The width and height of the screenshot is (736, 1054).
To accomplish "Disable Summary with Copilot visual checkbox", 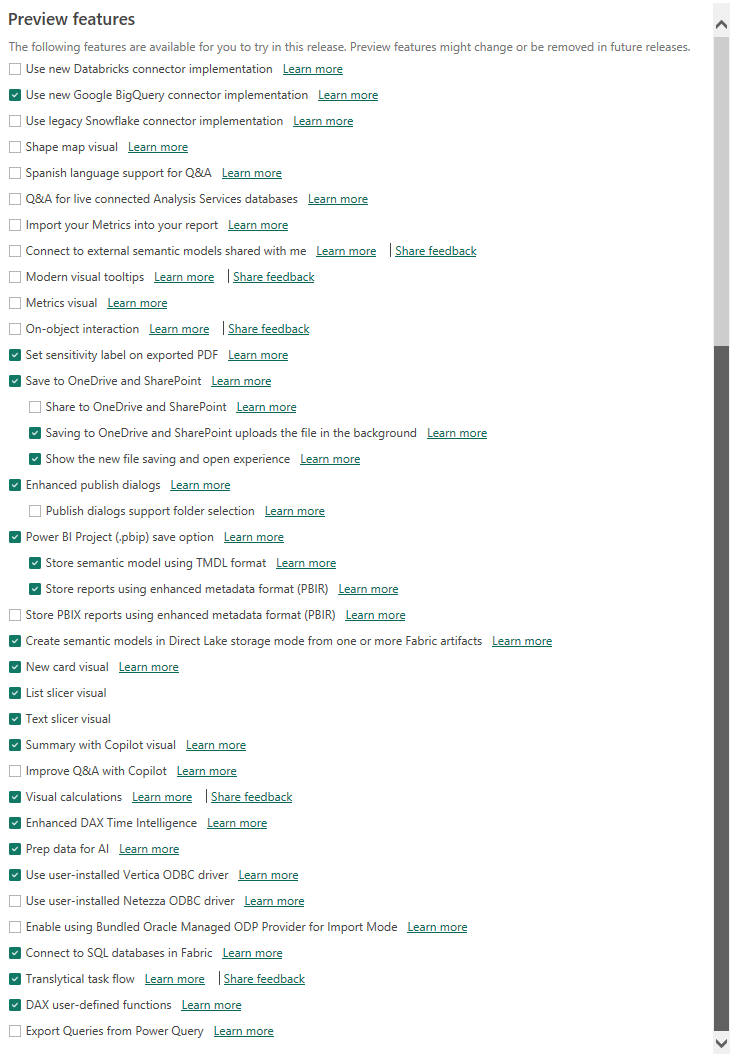I will coord(15,745).
